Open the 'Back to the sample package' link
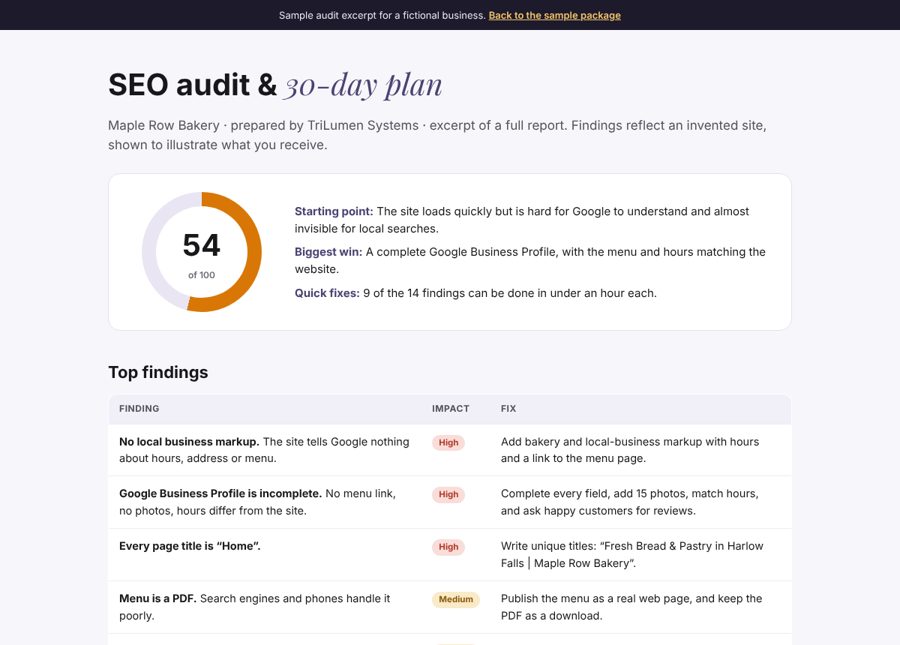Screen dimensions: 900x645 (x=554, y=15)
